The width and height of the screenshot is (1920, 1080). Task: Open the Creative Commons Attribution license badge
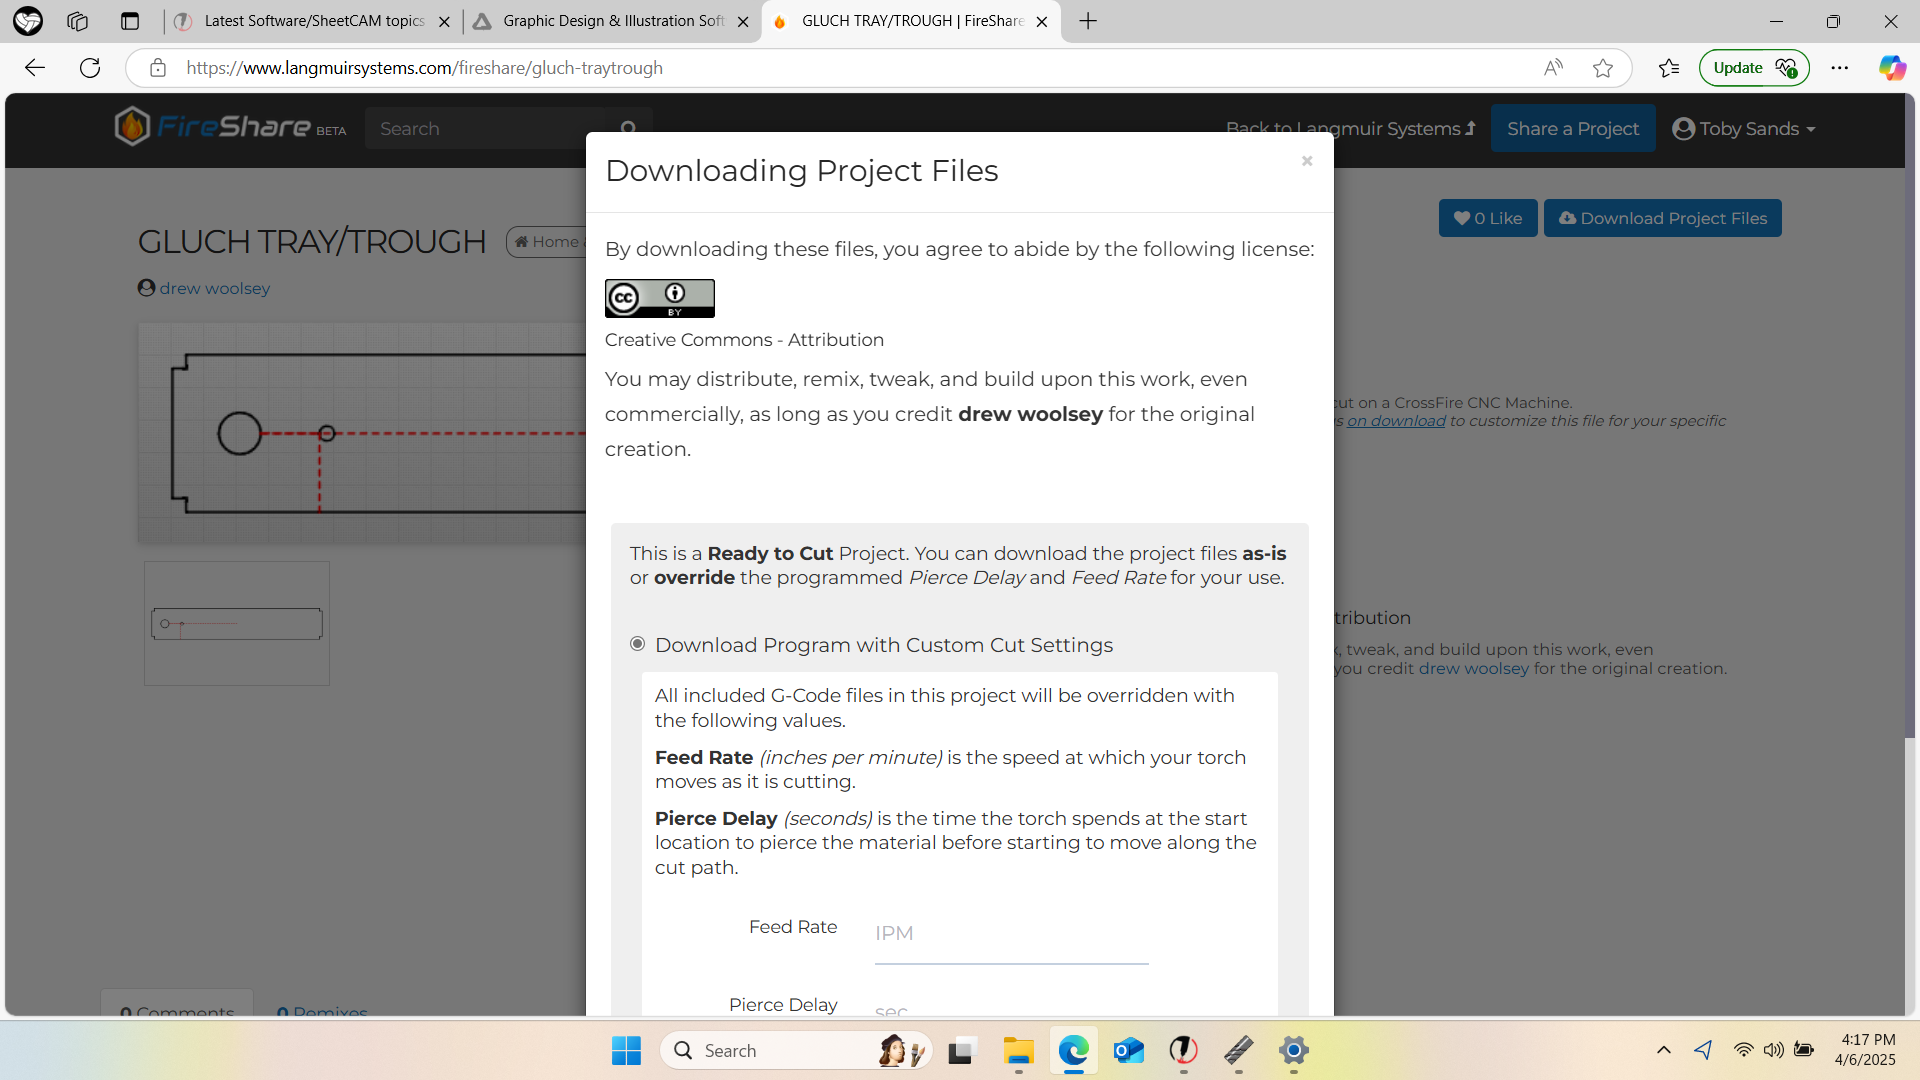[659, 298]
